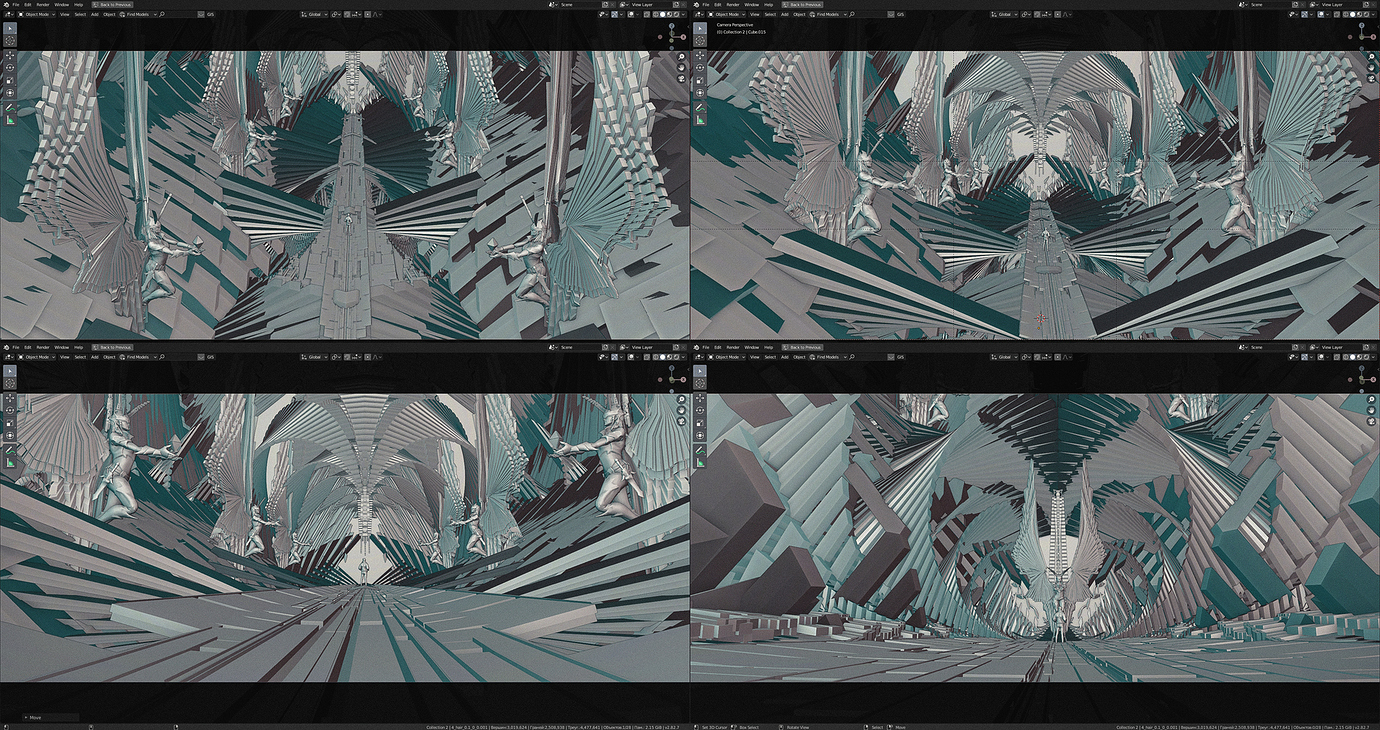Open the Add menu in top-left viewport header

(94, 14)
